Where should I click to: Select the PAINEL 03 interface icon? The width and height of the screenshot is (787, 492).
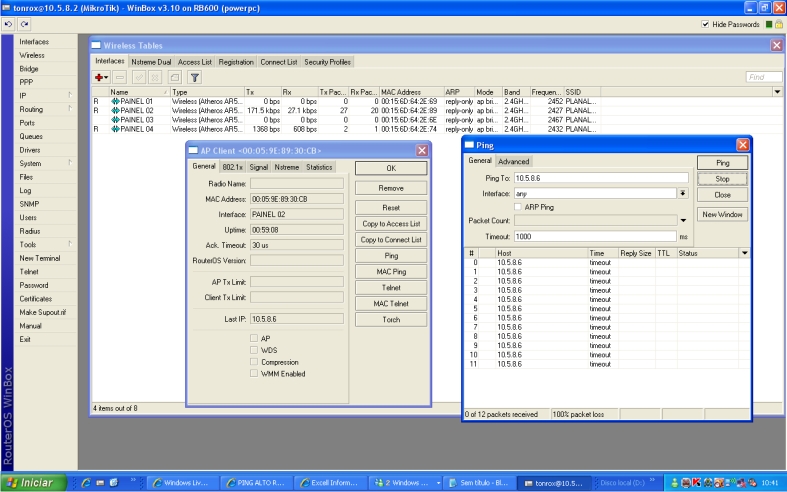click(115, 120)
